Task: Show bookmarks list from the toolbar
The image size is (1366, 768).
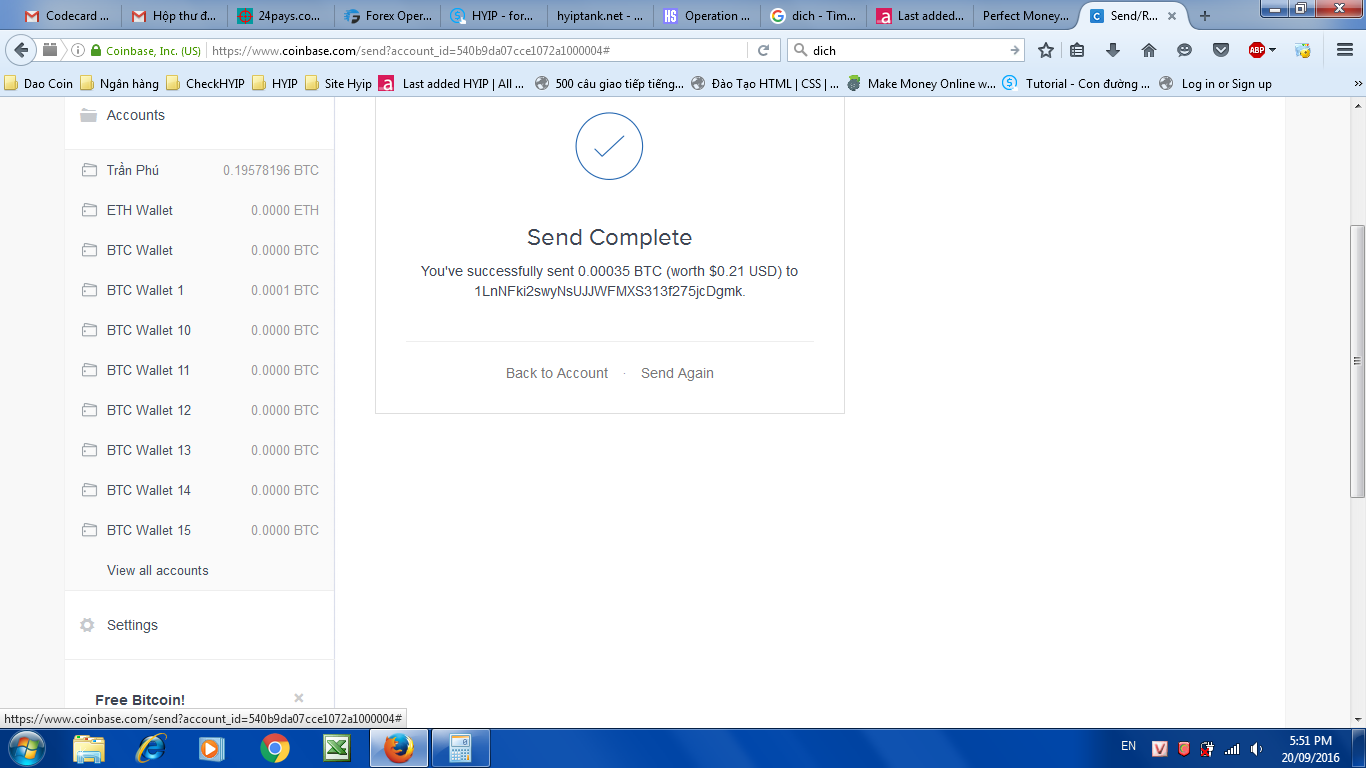Action: tap(1077, 50)
